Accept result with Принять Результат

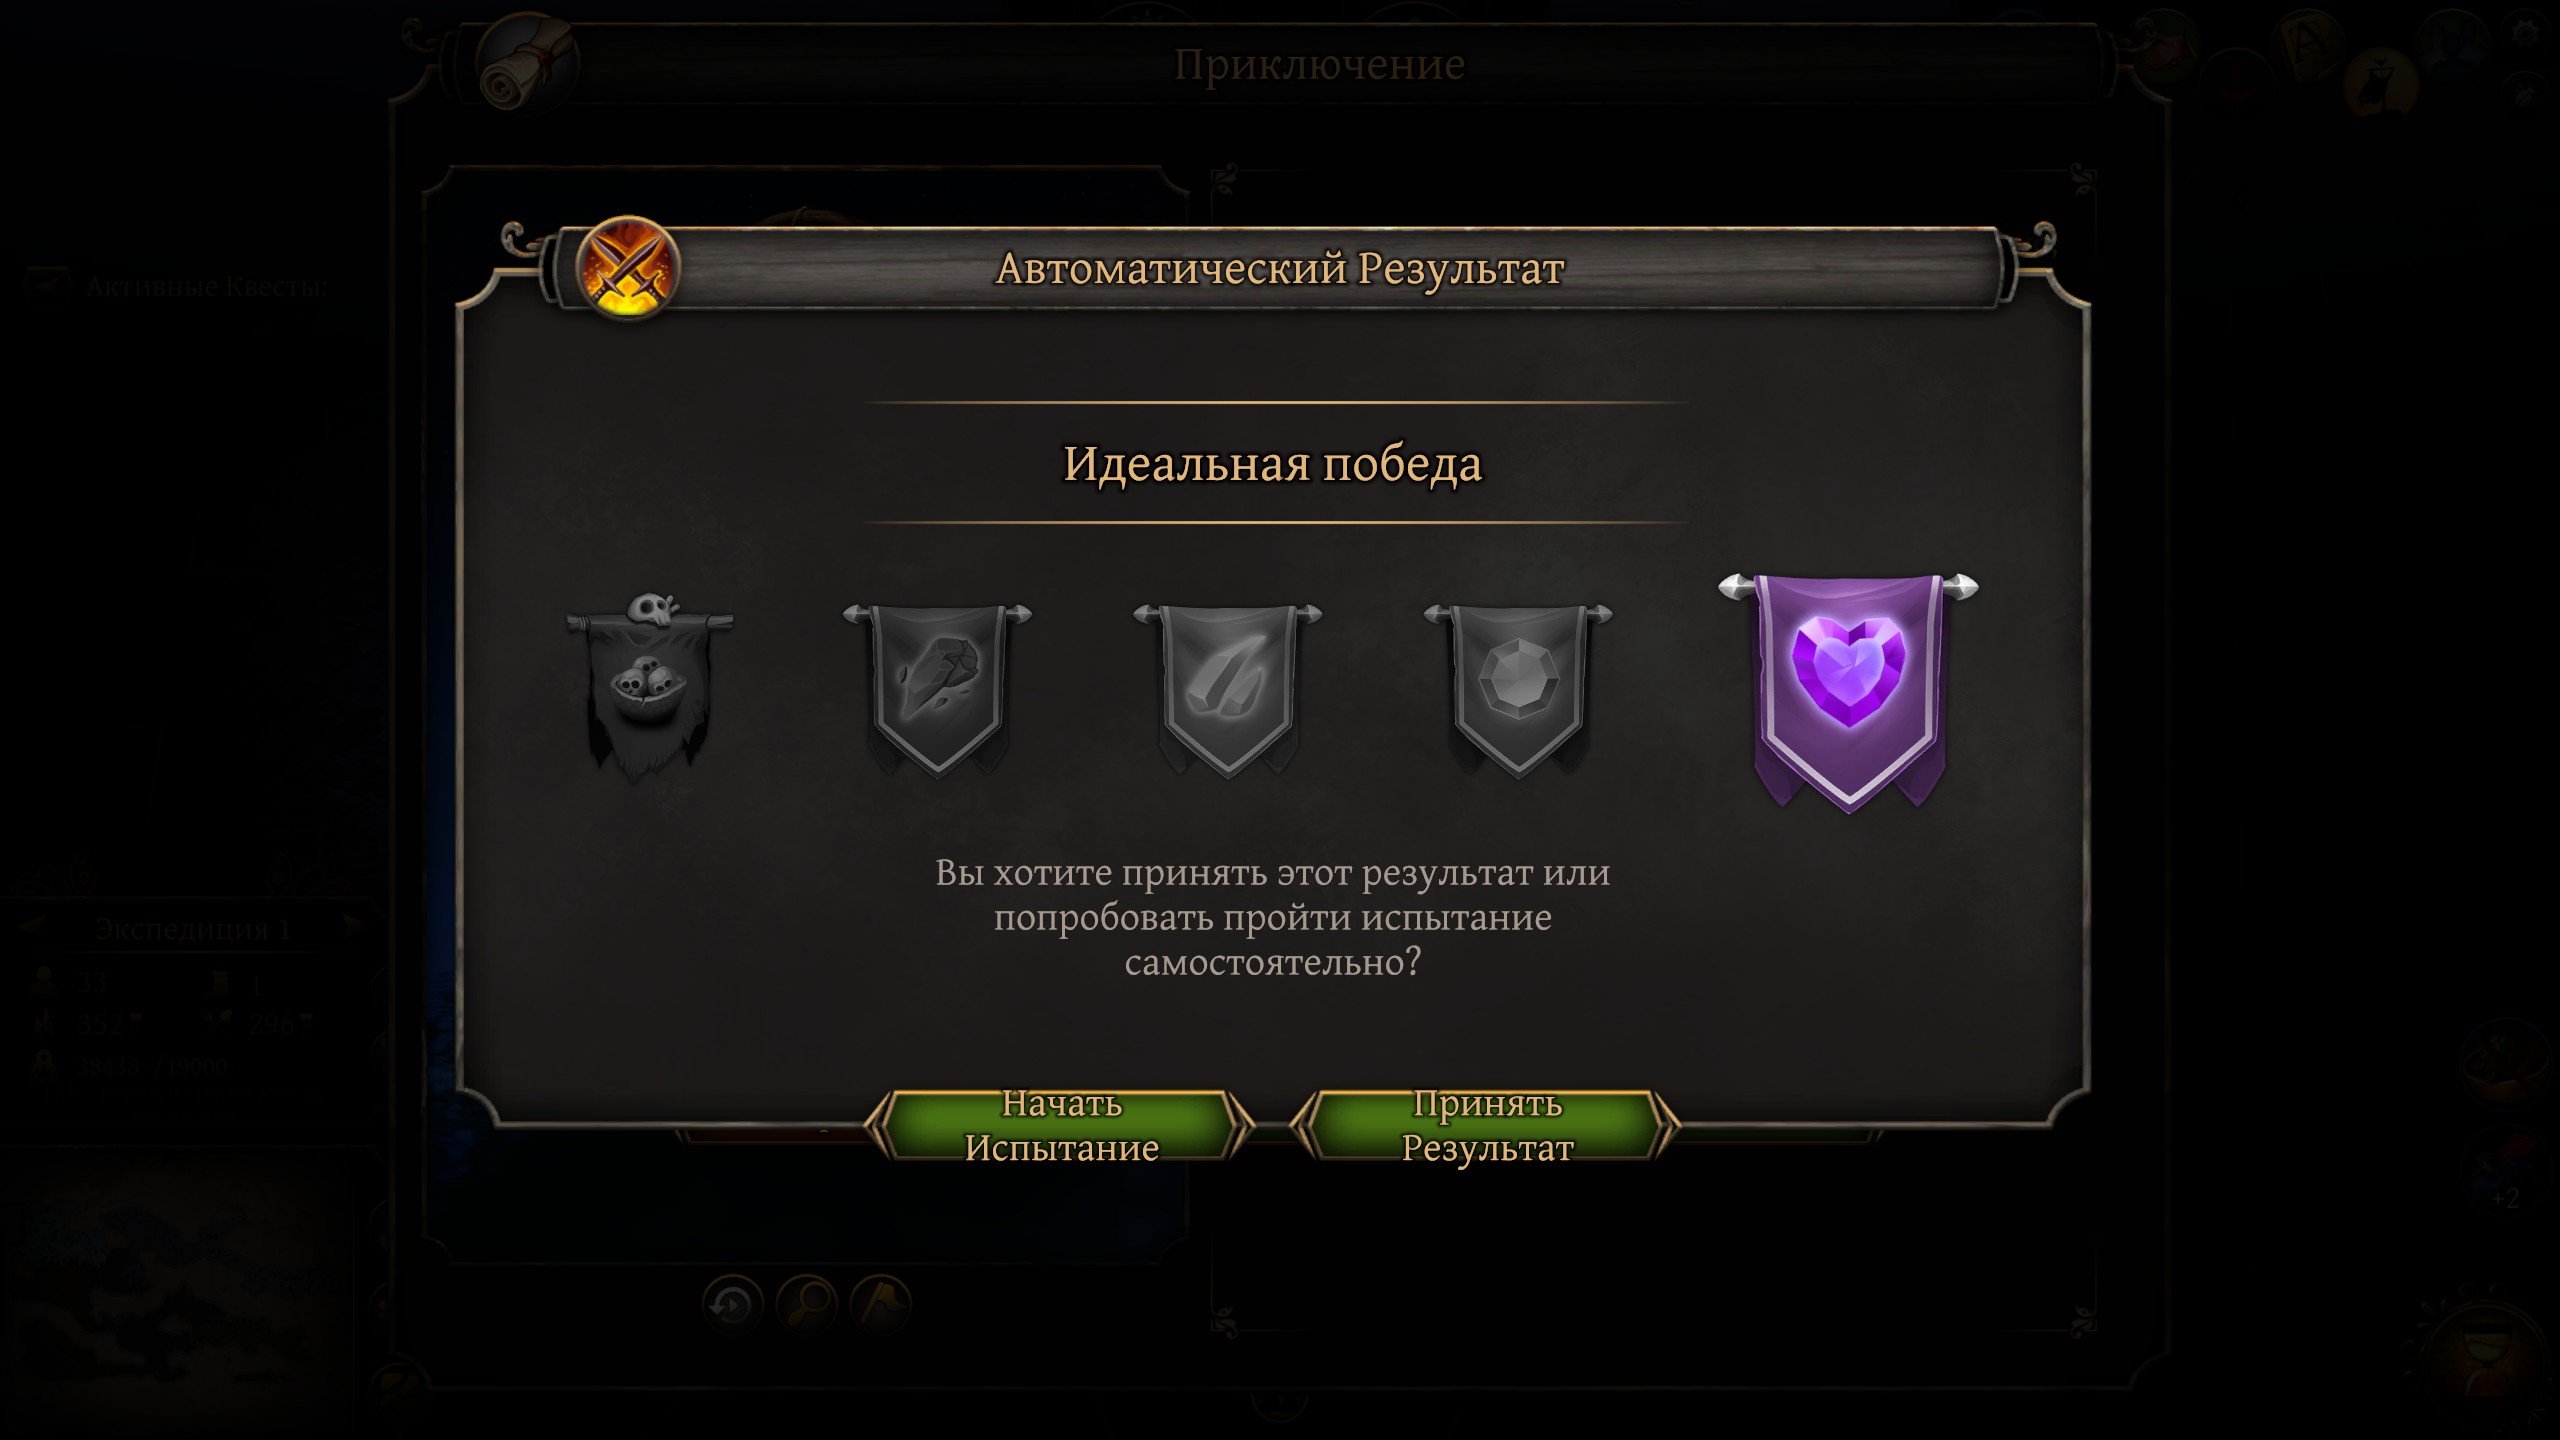tap(1486, 1125)
